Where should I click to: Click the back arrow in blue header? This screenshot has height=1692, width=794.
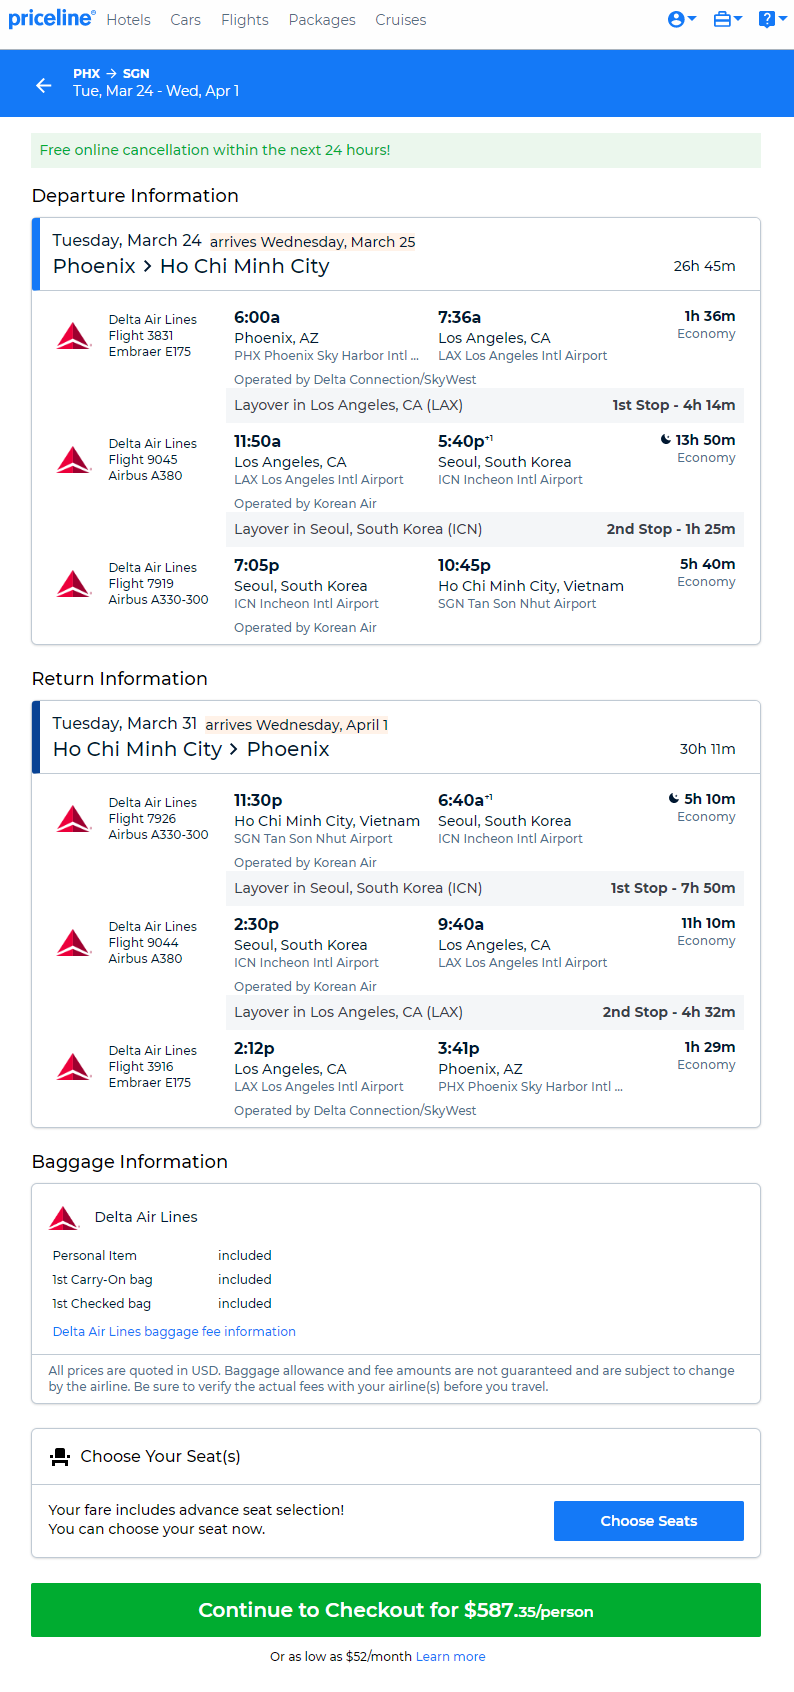[44, 86]
